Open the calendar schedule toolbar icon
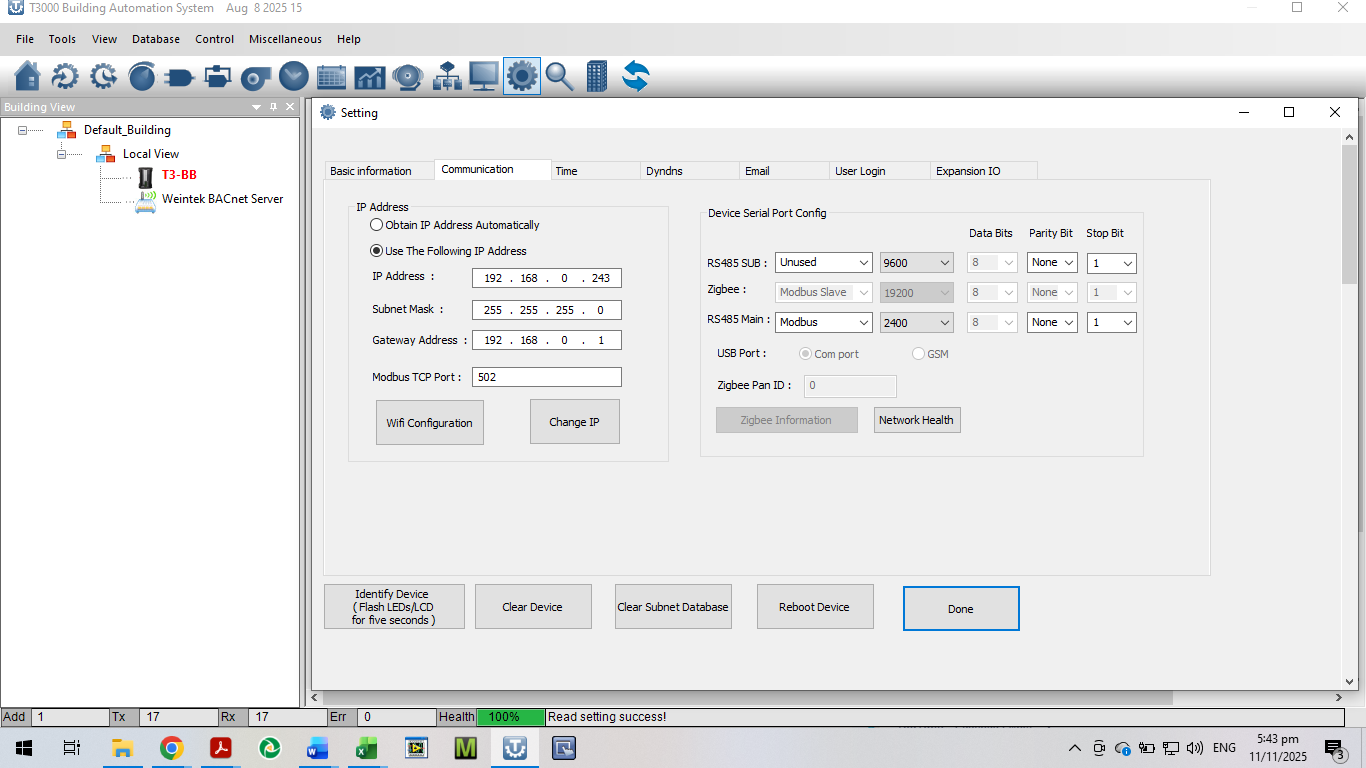Screen dimensions: 1366x768 click(x=331, y=76)
